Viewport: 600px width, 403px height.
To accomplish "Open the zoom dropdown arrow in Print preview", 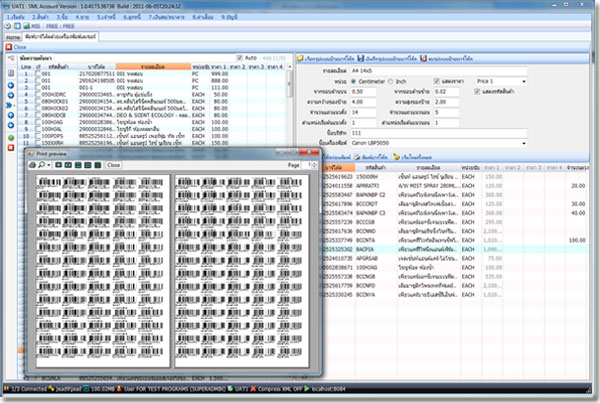I will (49, 165).
